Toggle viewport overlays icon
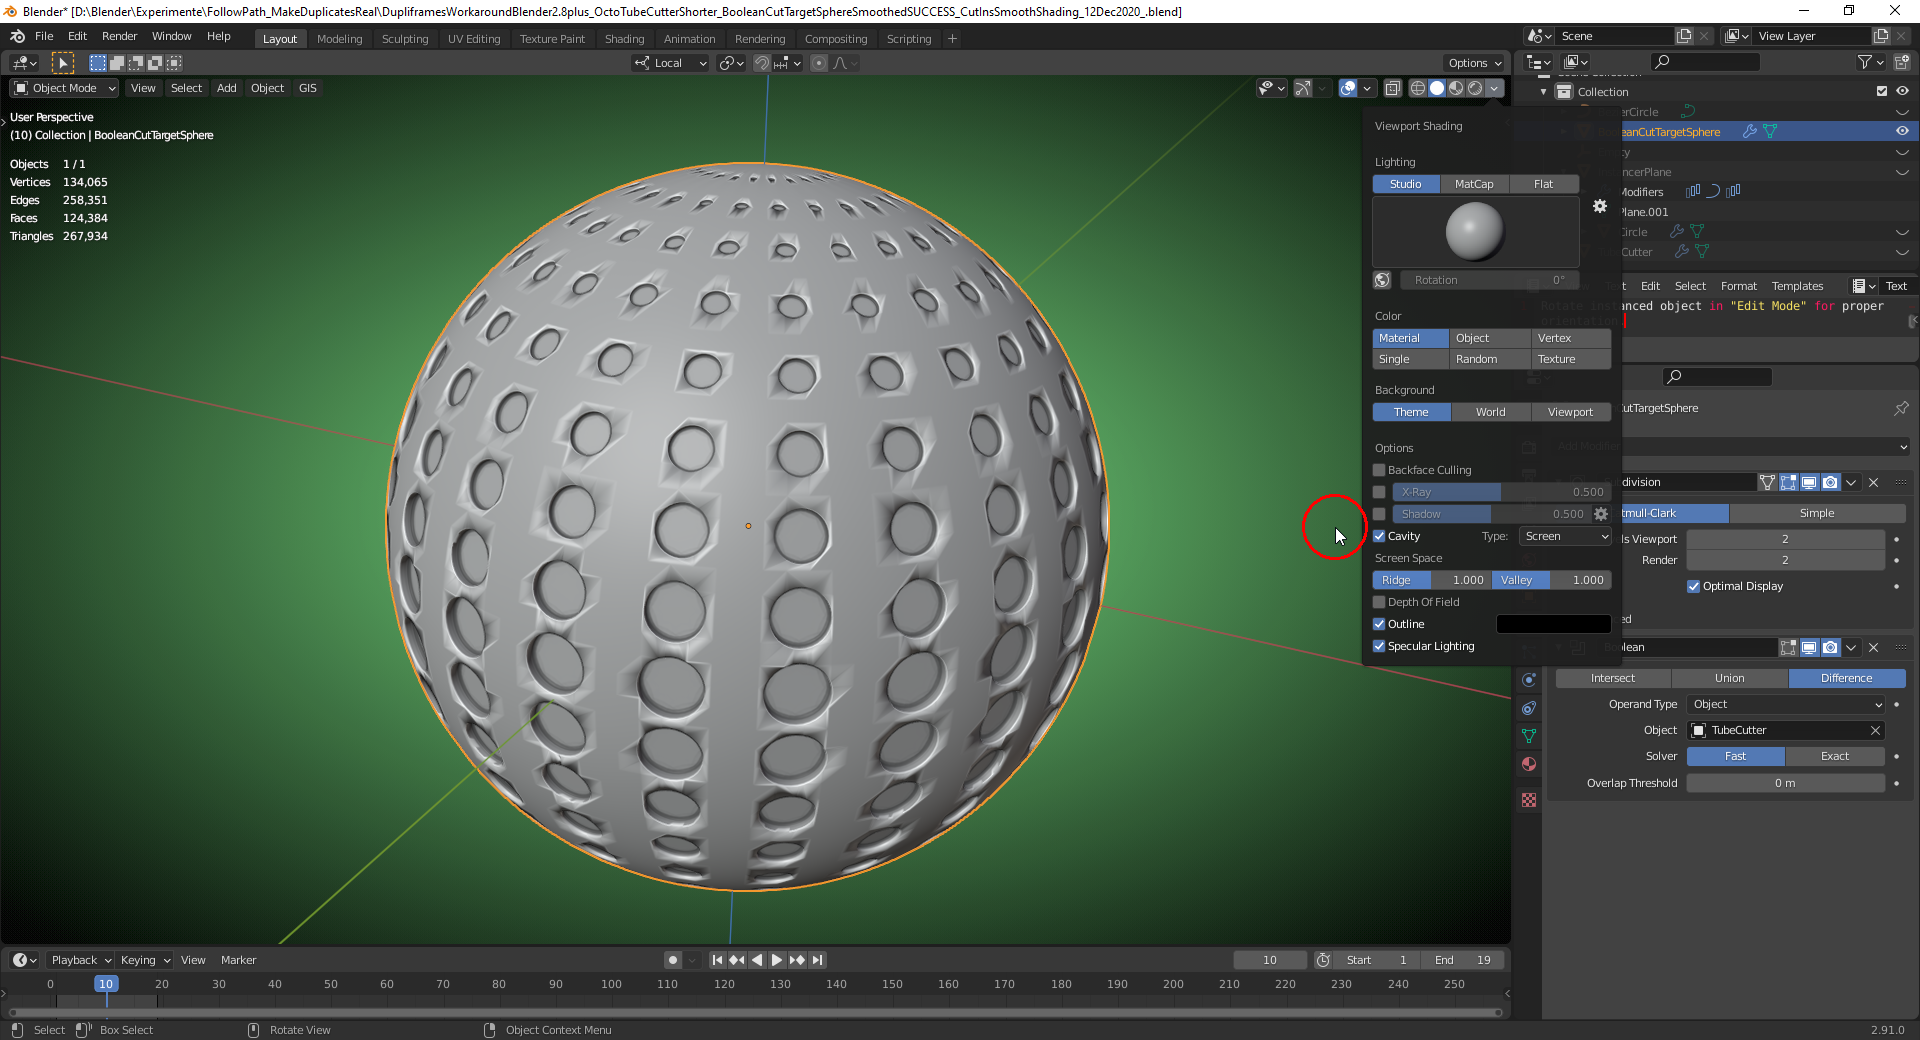Screen dimensions: 1920x1040 [1348, 88]
